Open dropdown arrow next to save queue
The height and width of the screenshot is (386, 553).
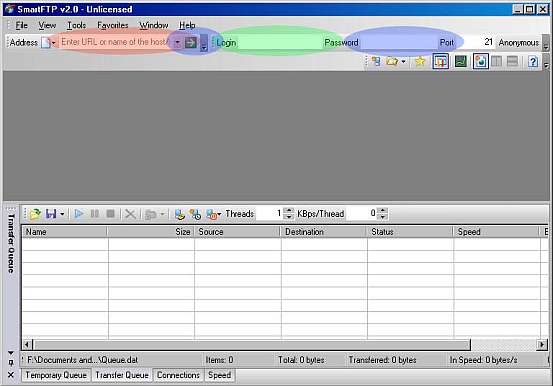coord(62,214)
